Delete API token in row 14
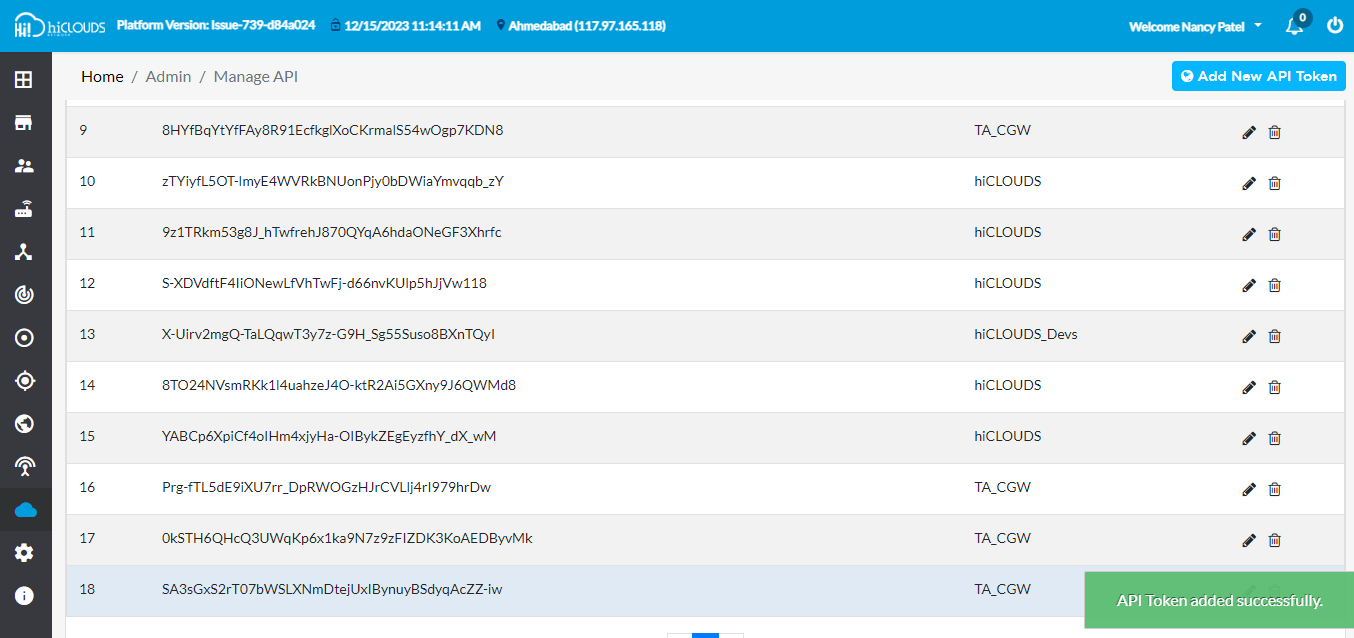Screen dimensions: 1354x638 click(1274, 387)
